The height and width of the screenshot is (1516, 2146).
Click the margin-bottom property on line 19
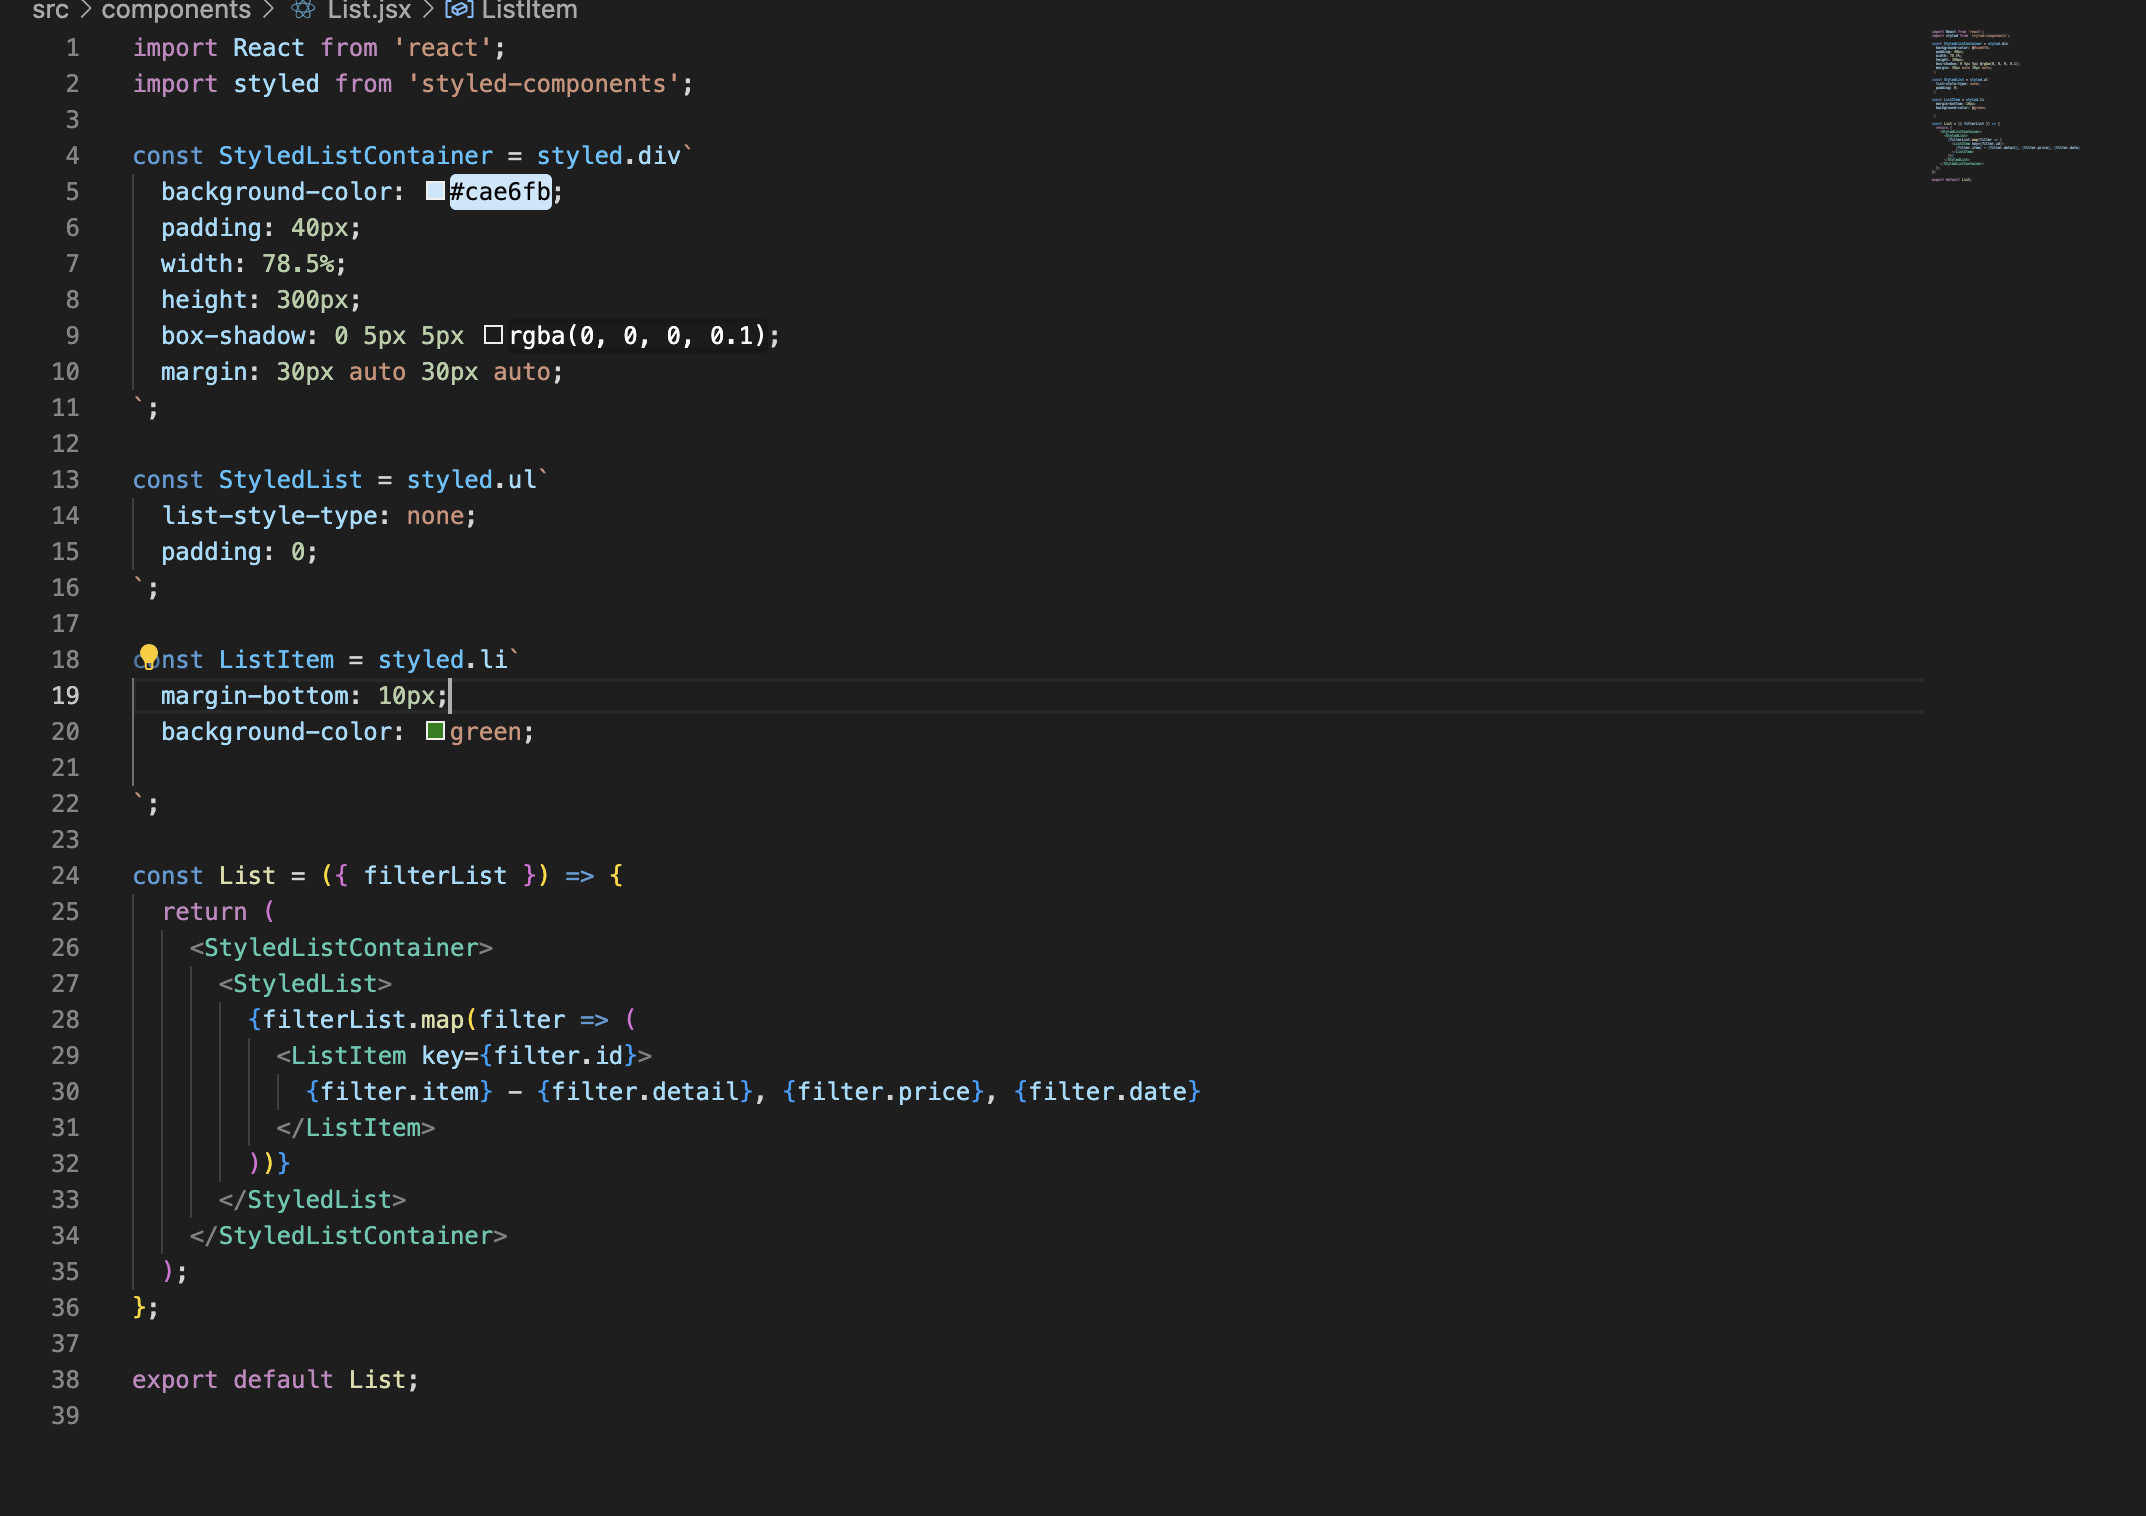pyautogui.click(x=255, y=696)
